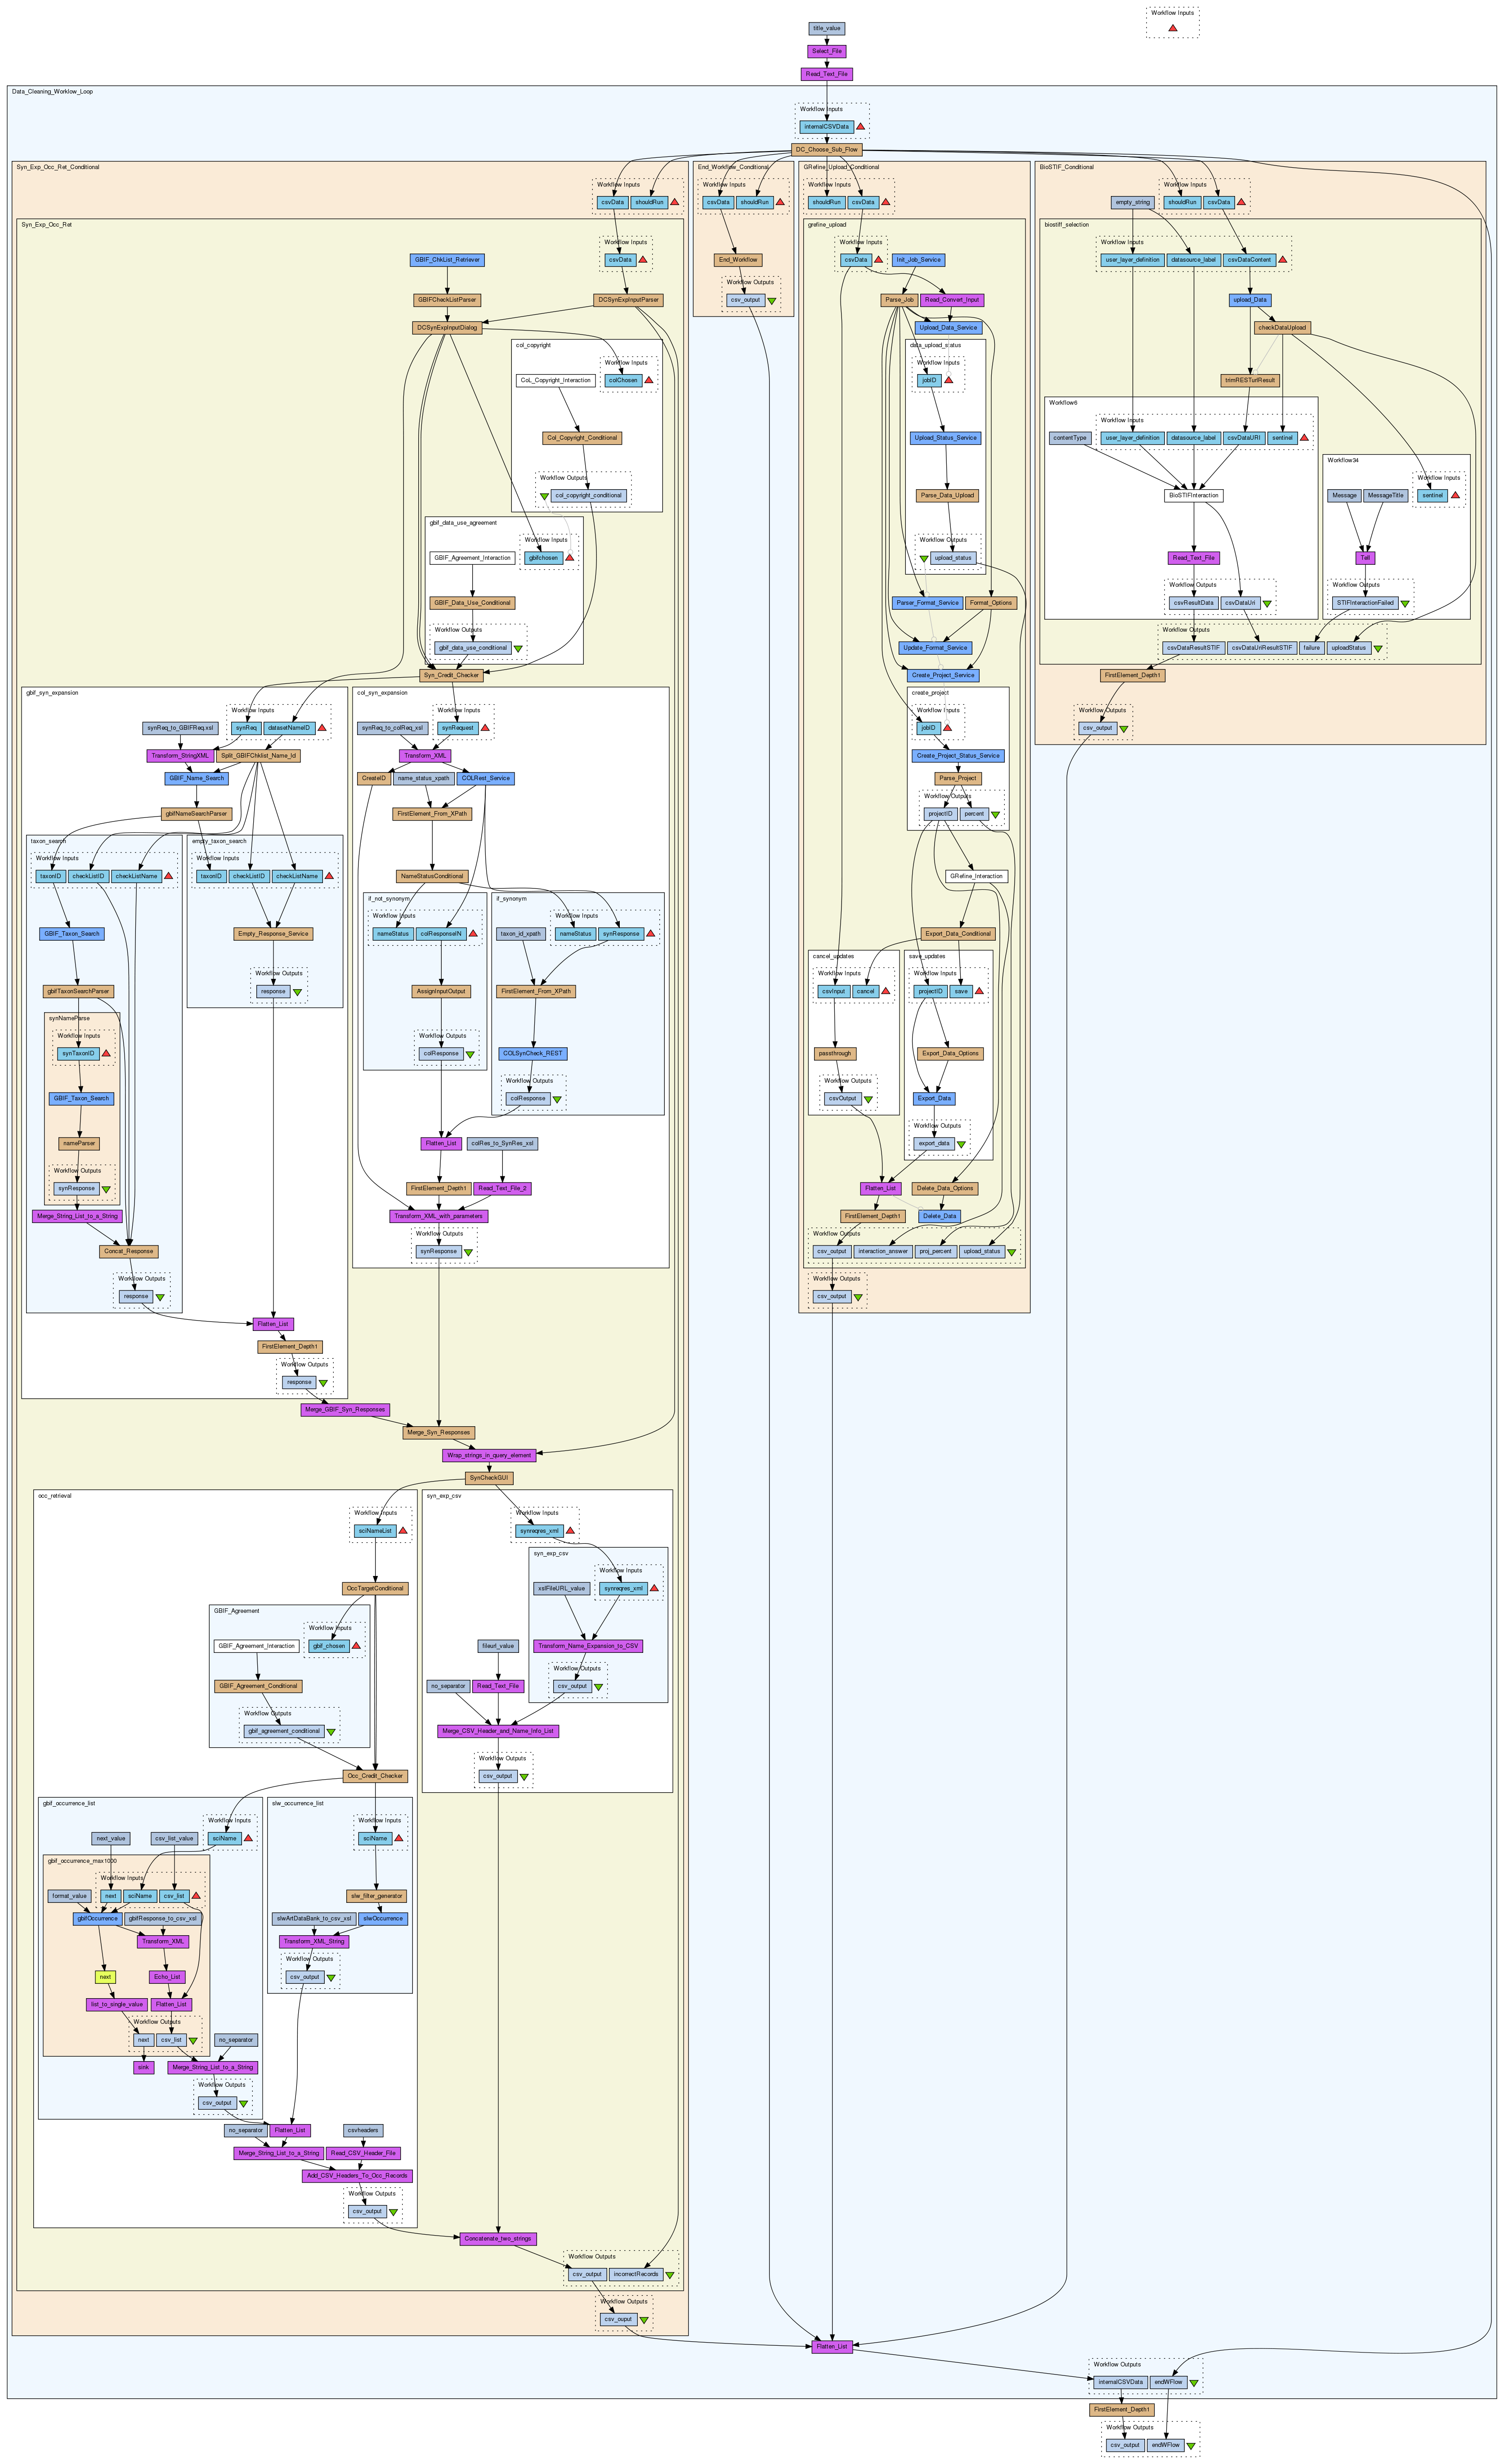This screenshot has width=1504, height=2464.
Task: Click green triangle beside STIFInteractionFailed output
Action: 1405,603
